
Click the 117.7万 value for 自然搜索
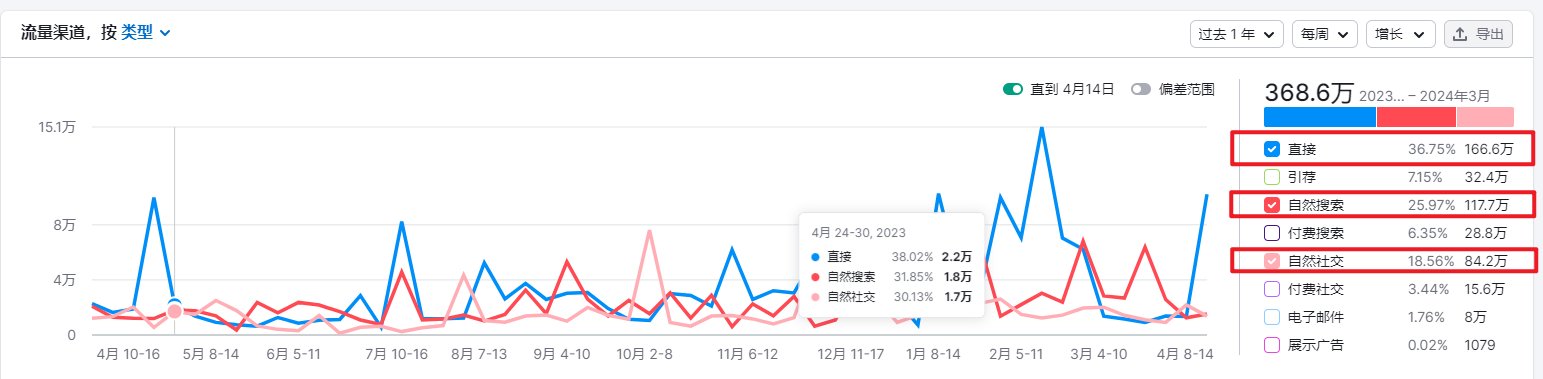tap(1486, 205)
